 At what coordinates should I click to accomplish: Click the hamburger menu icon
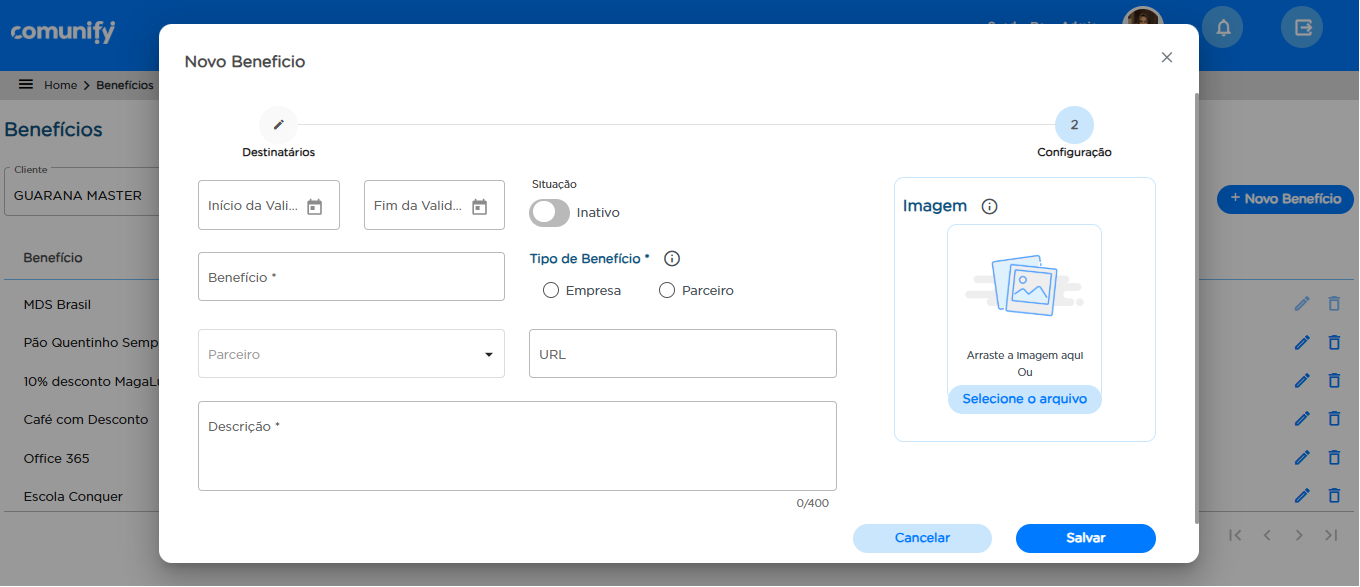click(26, 85)
